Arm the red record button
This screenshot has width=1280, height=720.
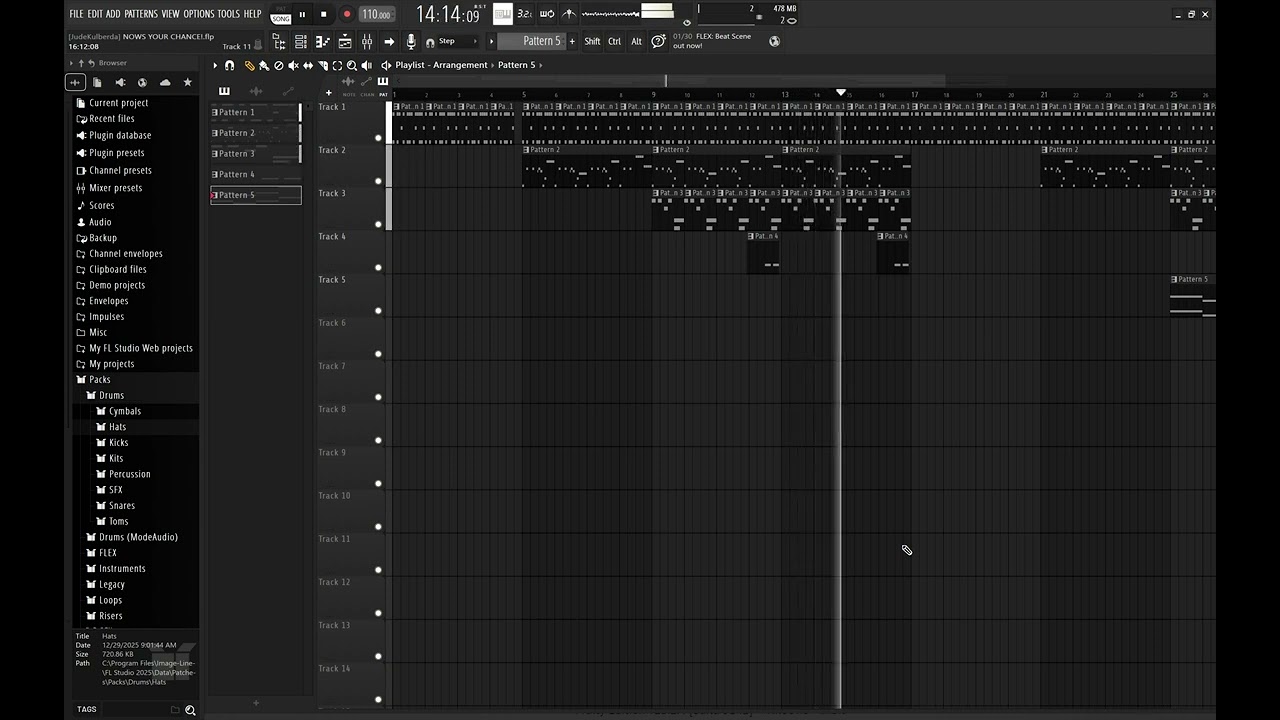click(347, 14)
